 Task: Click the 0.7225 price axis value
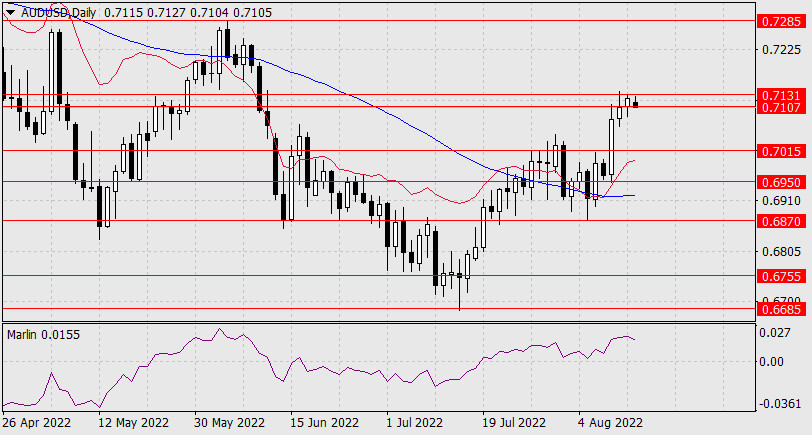(779, 49)
